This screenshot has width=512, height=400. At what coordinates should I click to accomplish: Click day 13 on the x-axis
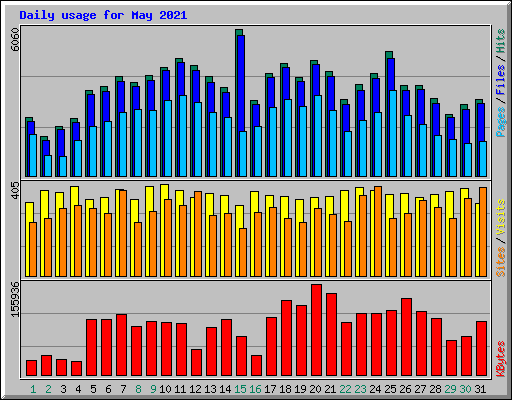pos(210,389)
